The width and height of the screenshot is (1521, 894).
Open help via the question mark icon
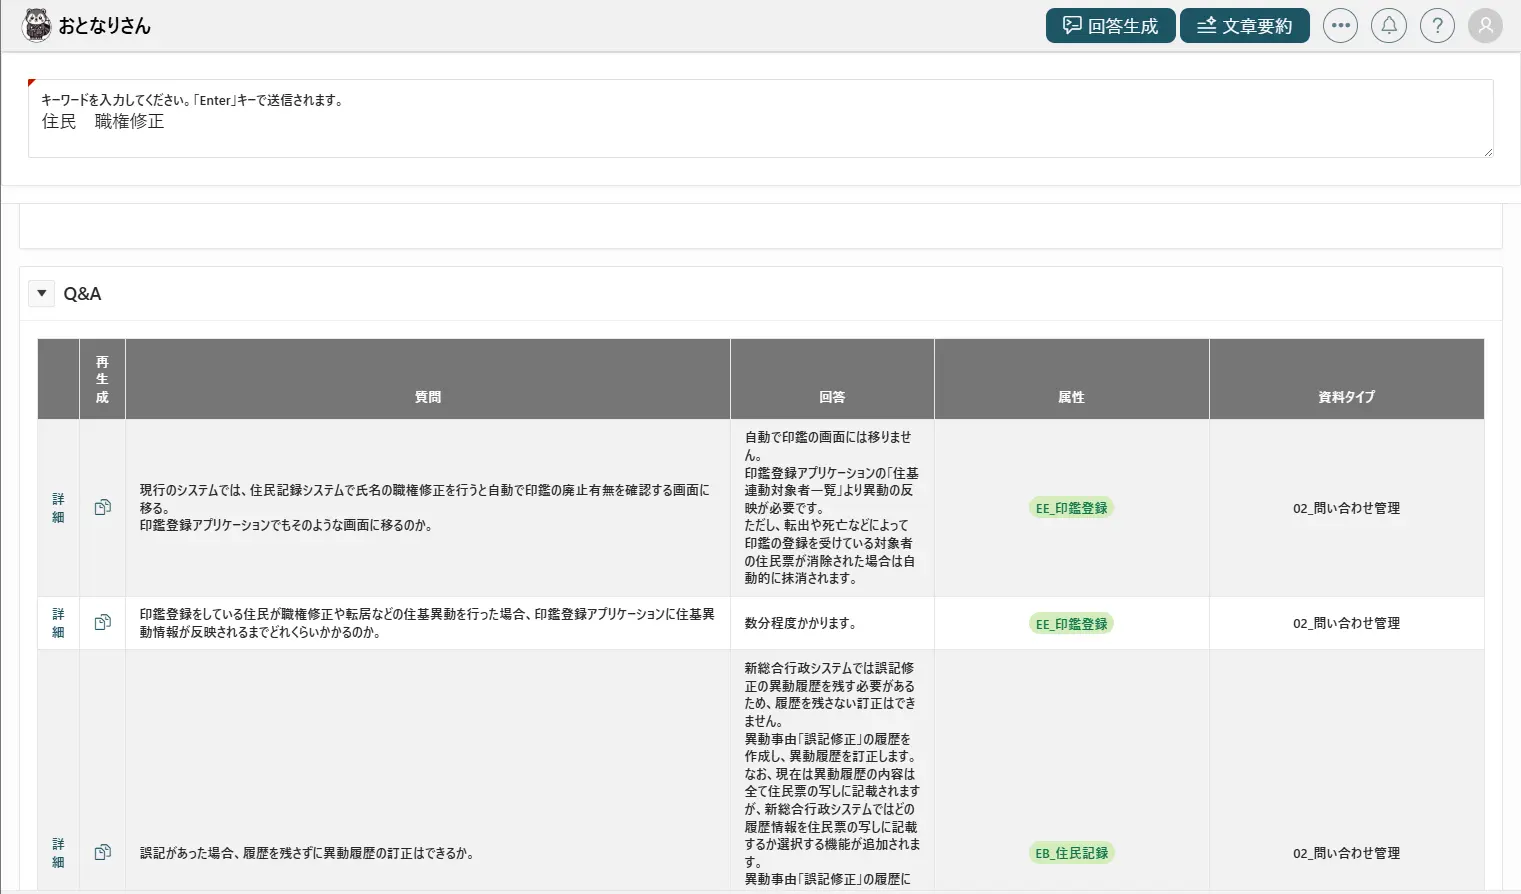pyautogui.click(x=1437, y=26)
